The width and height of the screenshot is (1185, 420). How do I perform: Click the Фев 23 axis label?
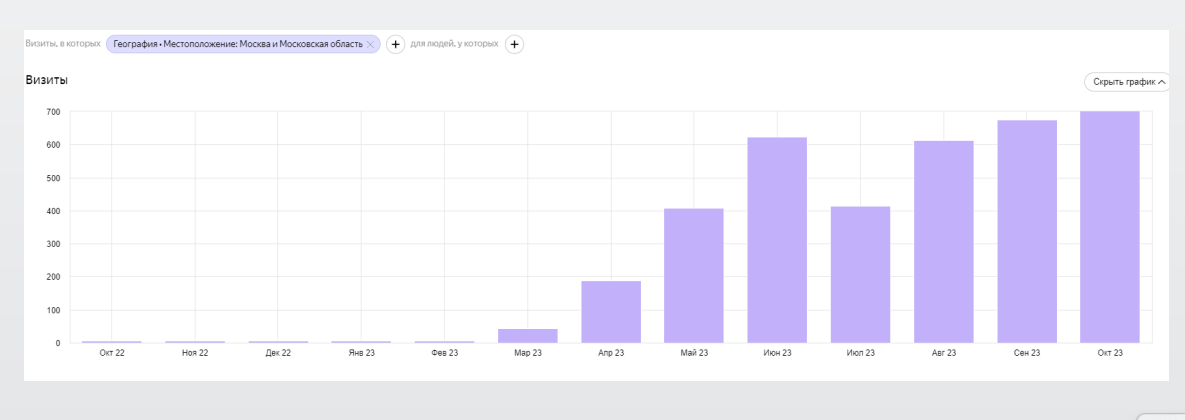(x=444, y=353)
